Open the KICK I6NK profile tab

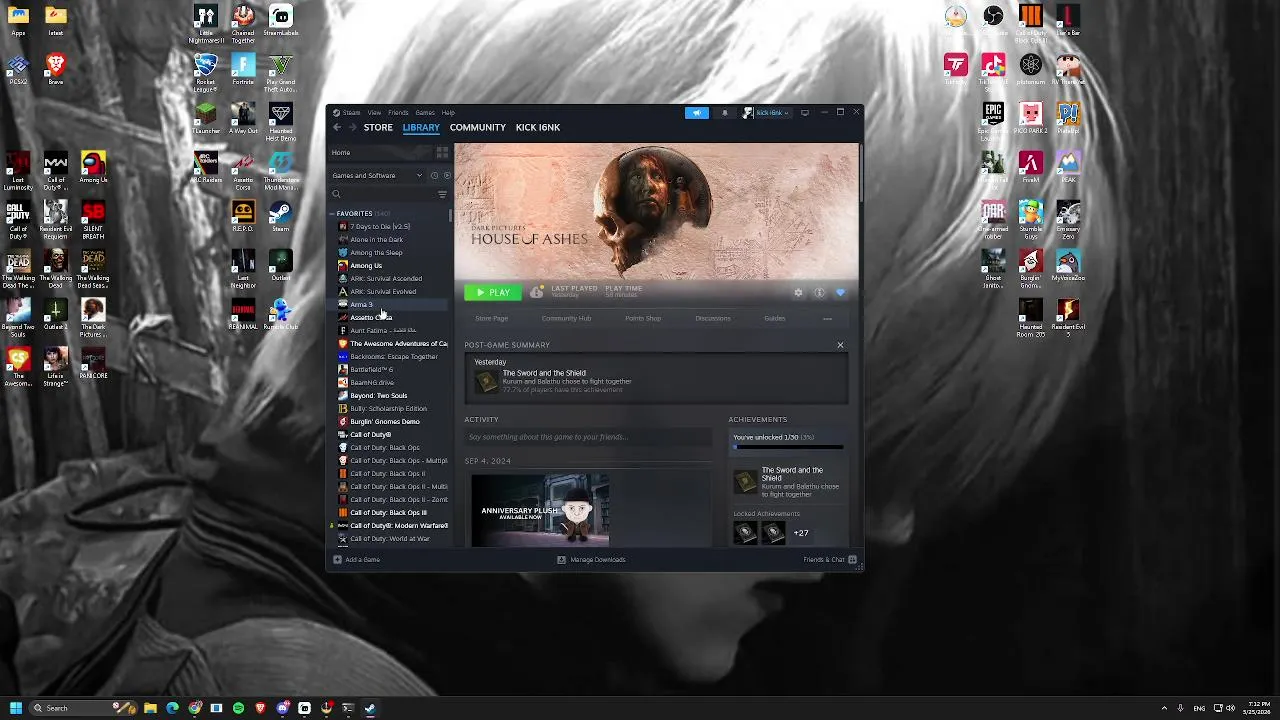coord(538,127)
